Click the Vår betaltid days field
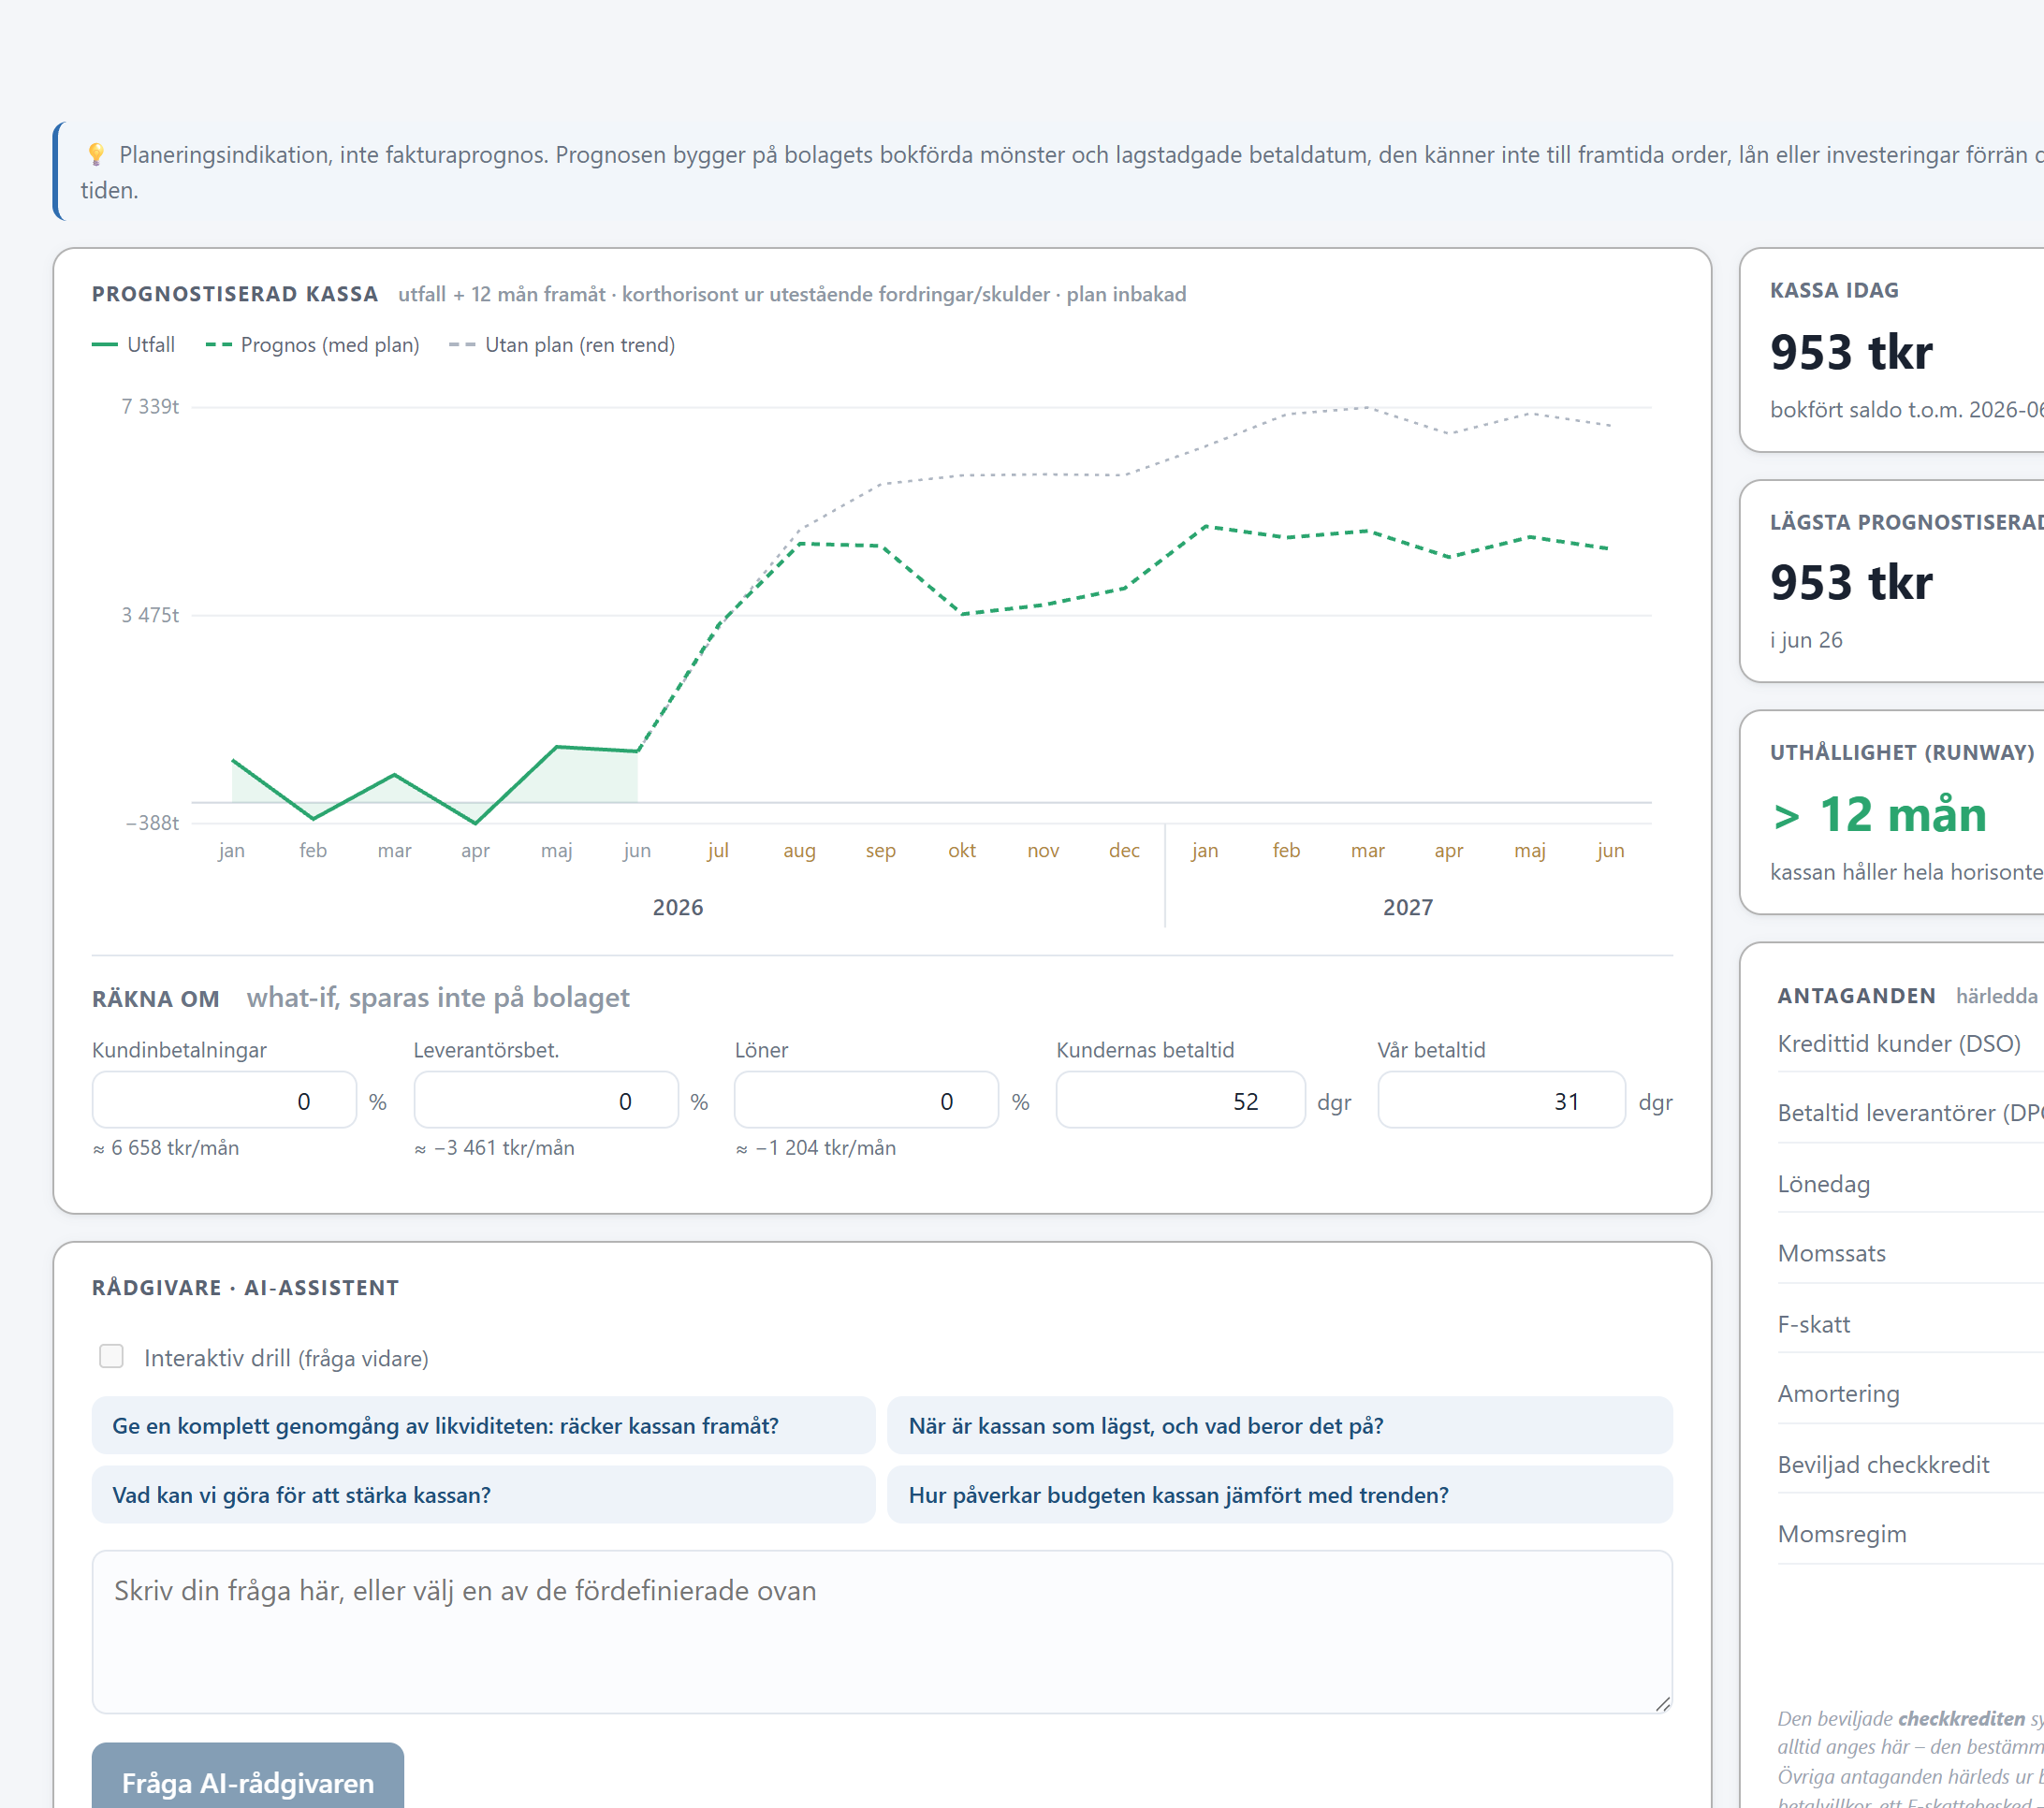Image resolution: width=2044 pixels, height=1808 pixels. click(x=1501, y=1100)
